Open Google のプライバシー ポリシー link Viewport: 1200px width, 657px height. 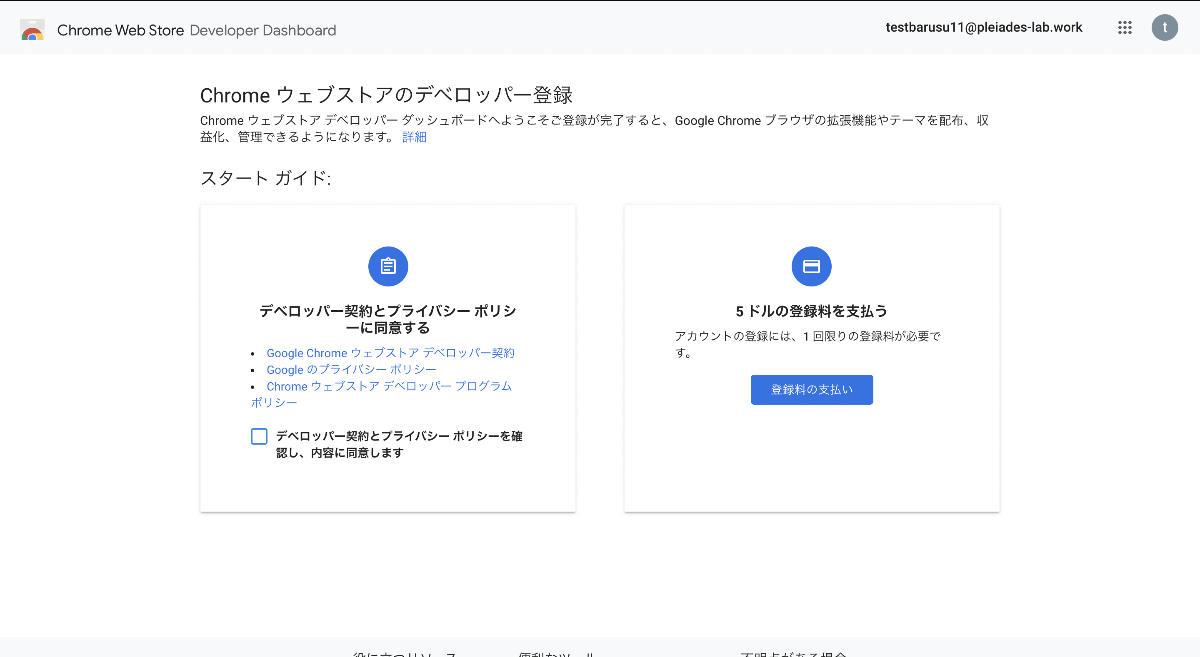coord(351,370)
